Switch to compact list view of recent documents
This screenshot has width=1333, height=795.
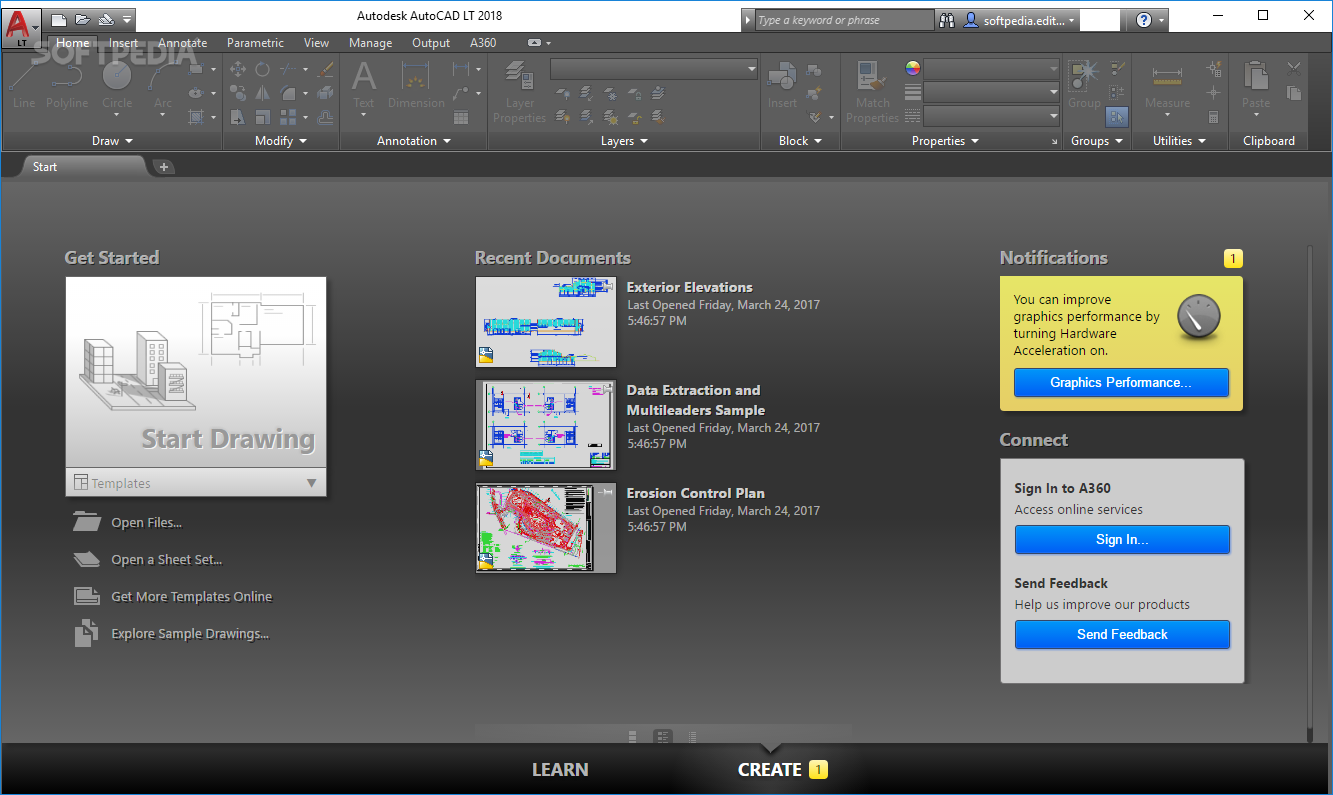click(x=690, y=737)
